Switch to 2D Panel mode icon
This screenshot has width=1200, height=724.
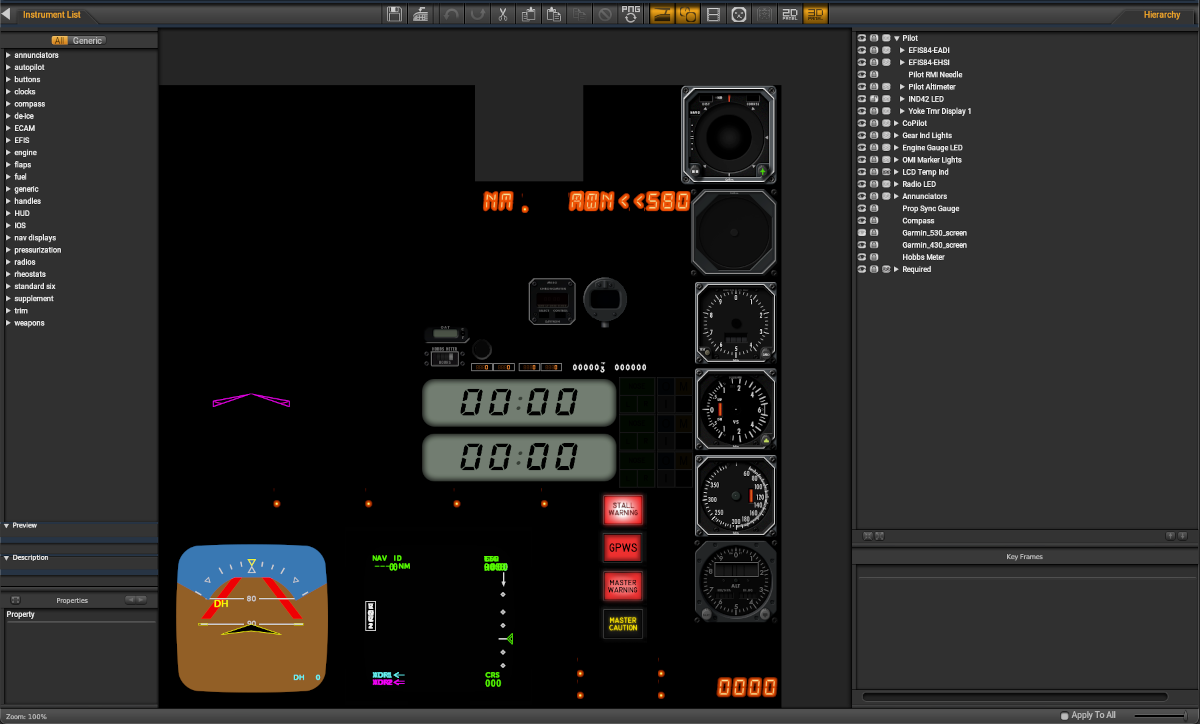(x=791, y=15)
